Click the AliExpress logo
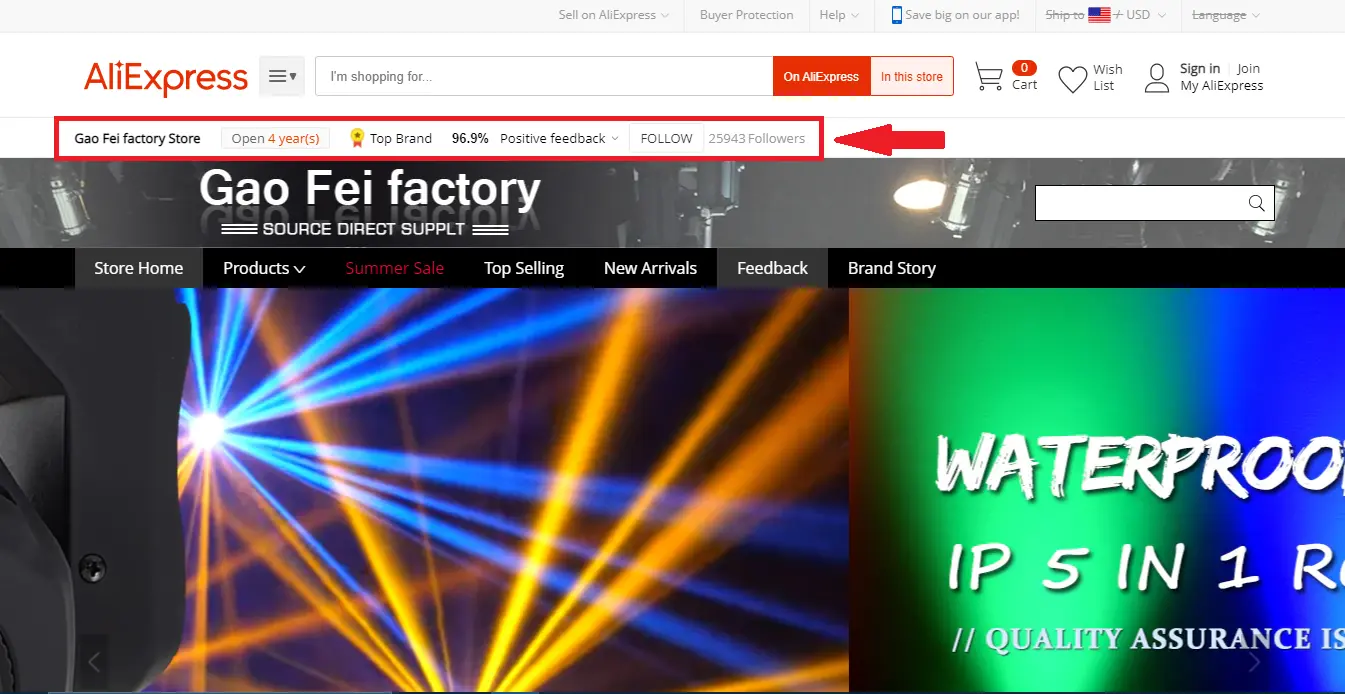This screenshot has width=1345, height=694. [x=165, y=77]
